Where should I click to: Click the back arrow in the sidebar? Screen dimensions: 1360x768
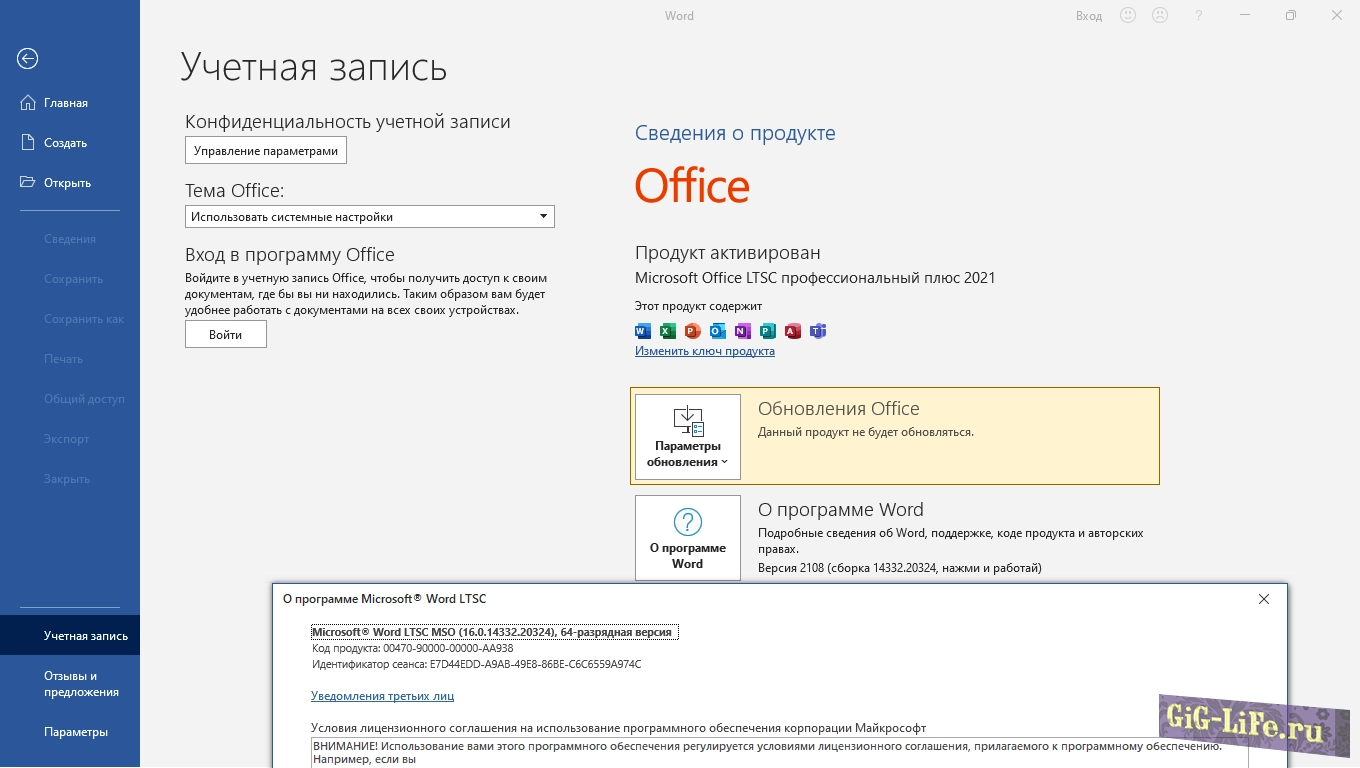click(28, 59)
